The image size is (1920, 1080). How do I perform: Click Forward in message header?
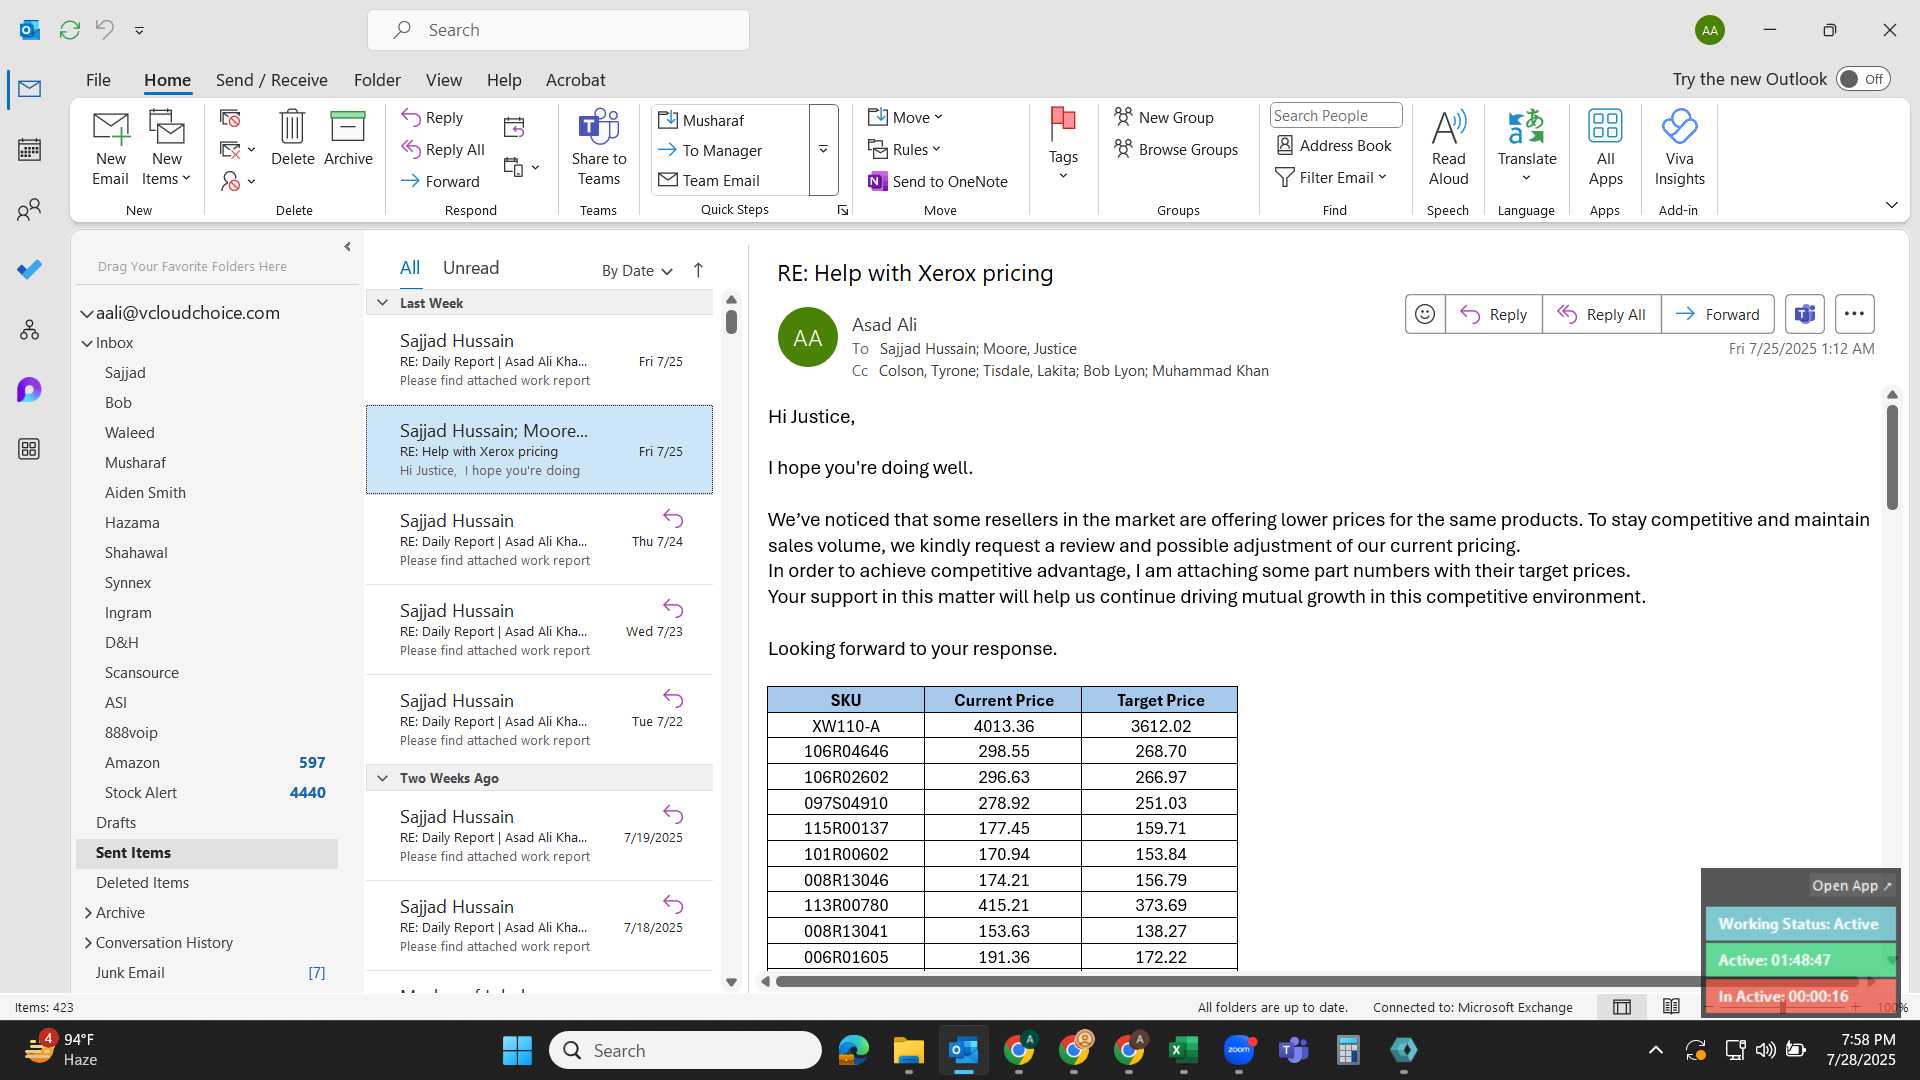pos(1718,314)
